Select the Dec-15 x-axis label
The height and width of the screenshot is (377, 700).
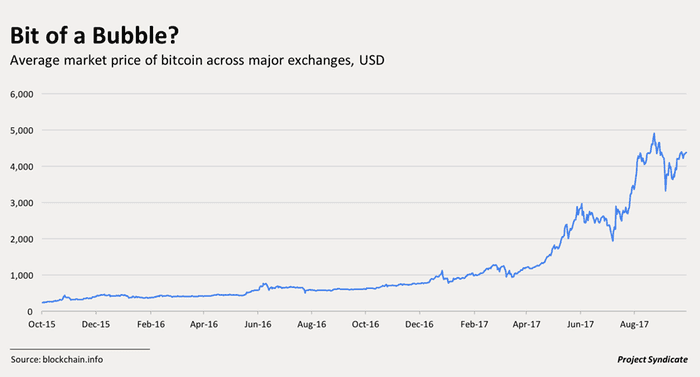[96, 324]
